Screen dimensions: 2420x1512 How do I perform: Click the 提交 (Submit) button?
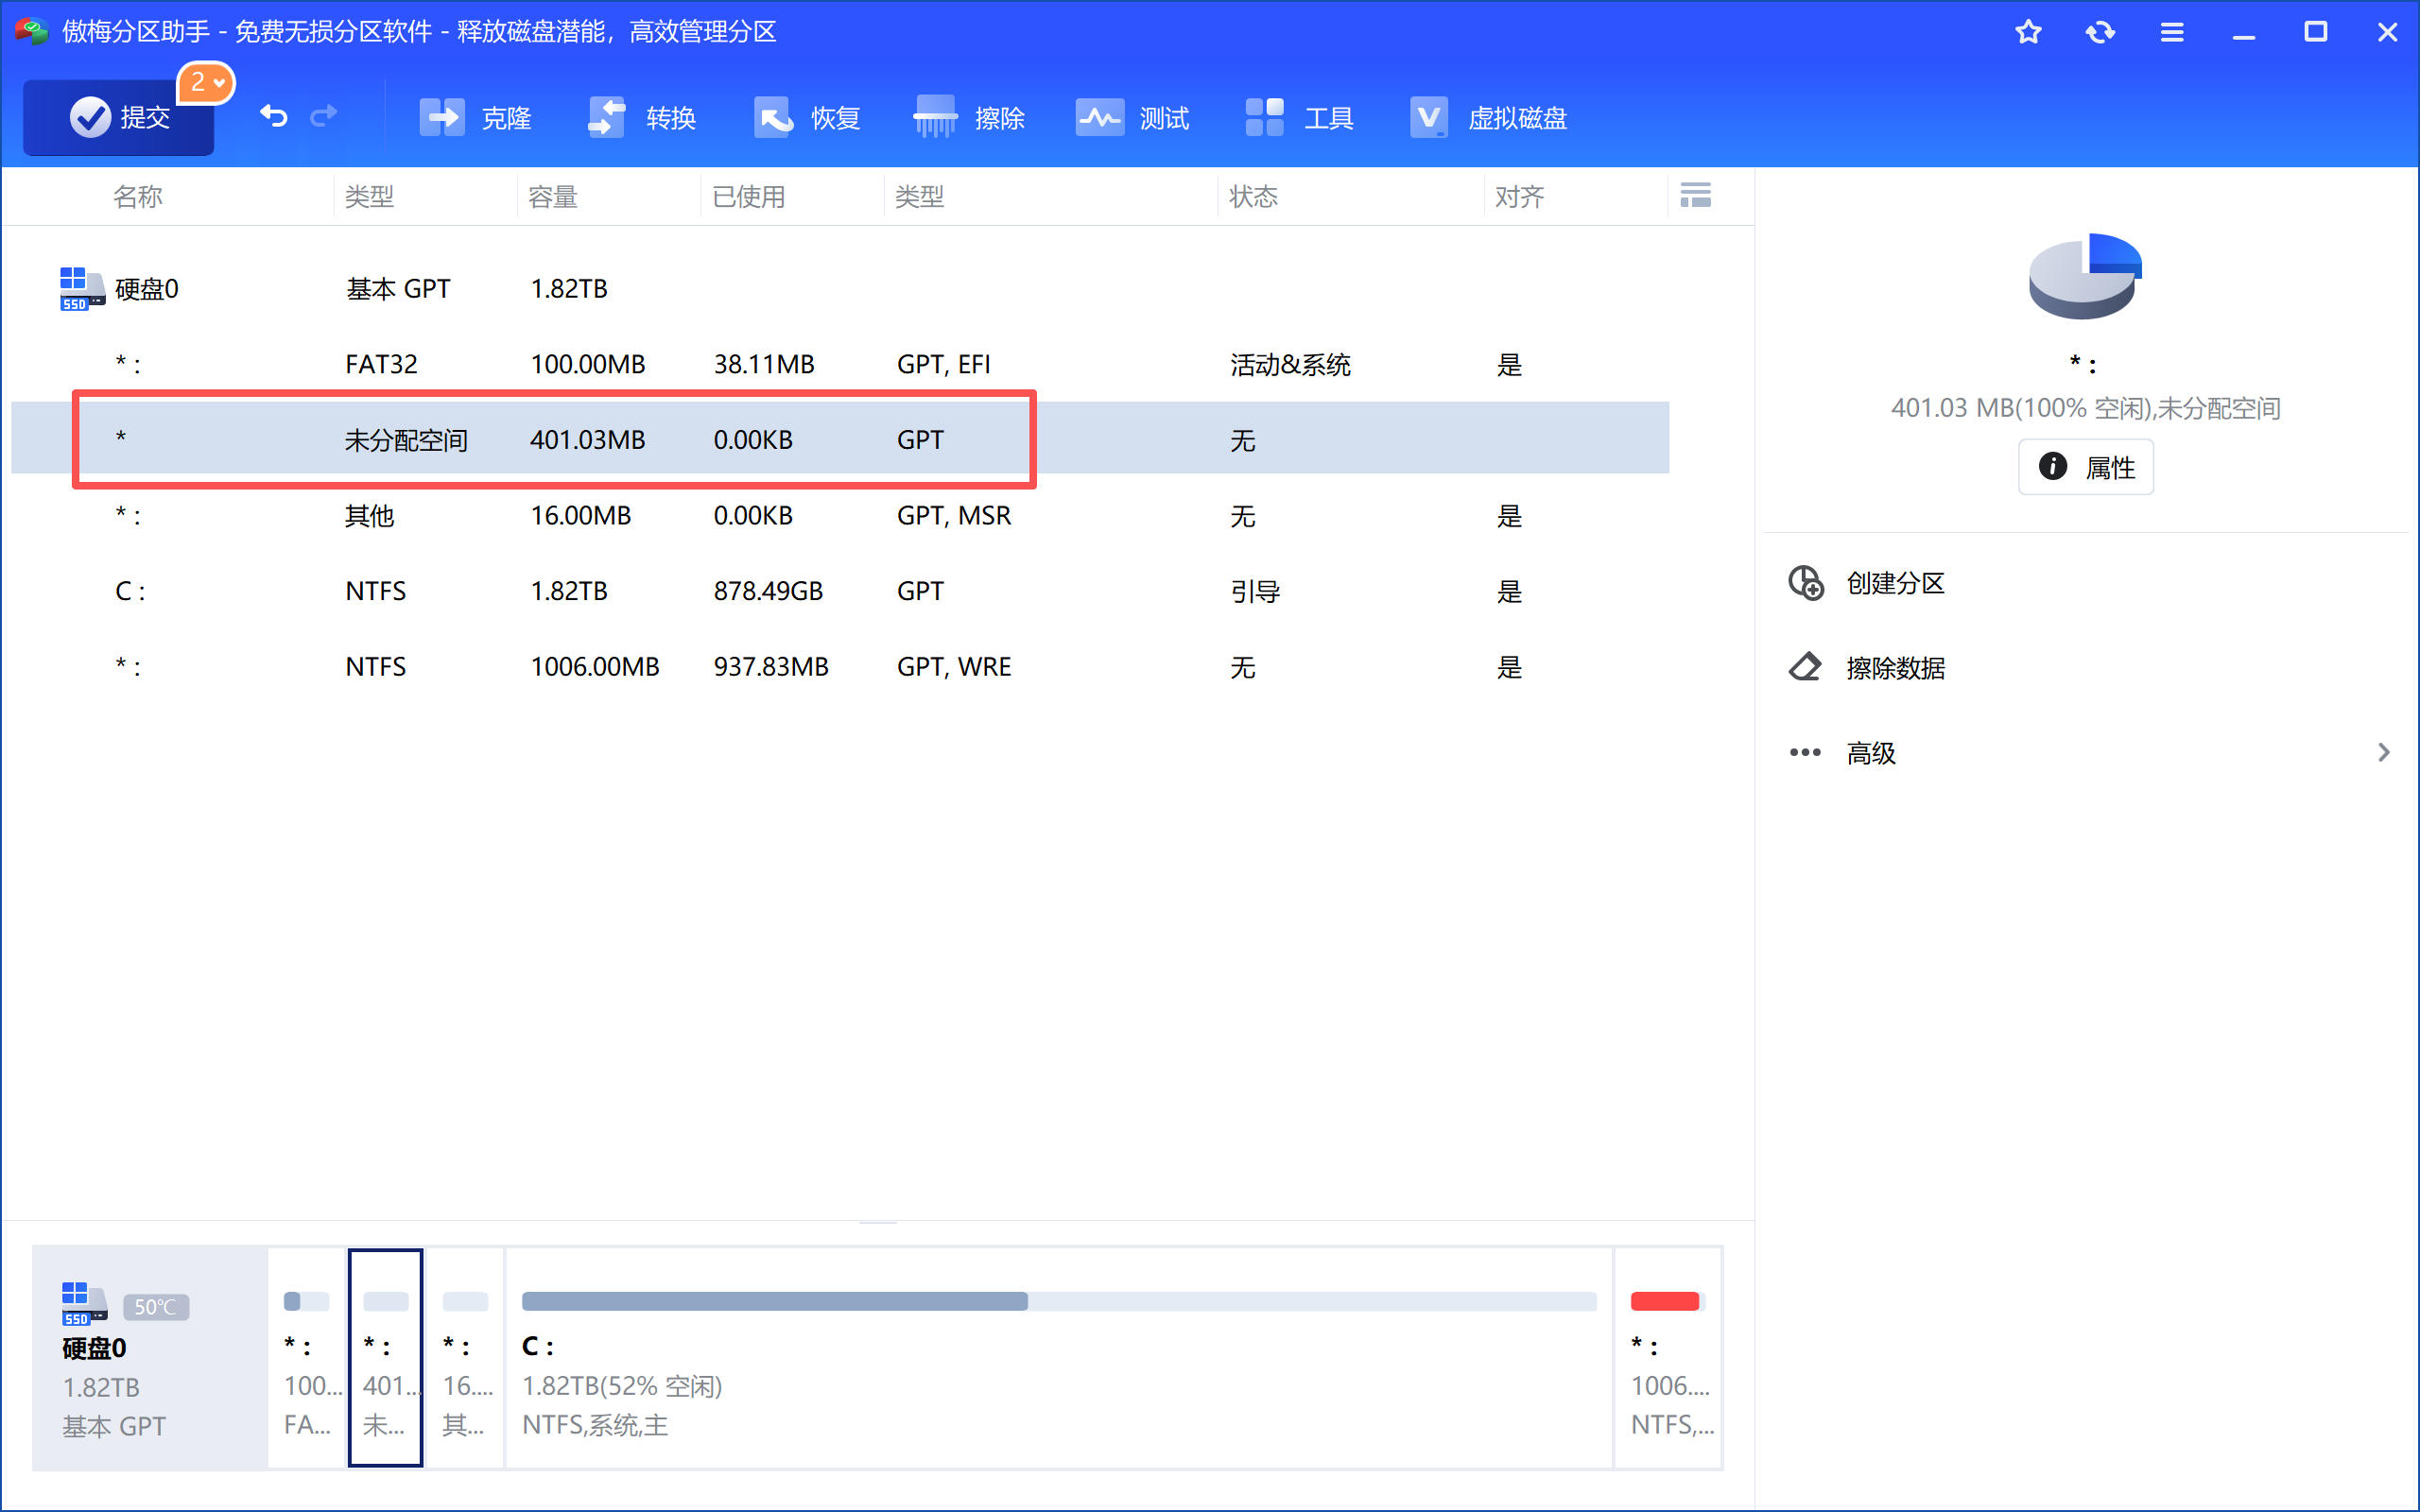[118, 118]
